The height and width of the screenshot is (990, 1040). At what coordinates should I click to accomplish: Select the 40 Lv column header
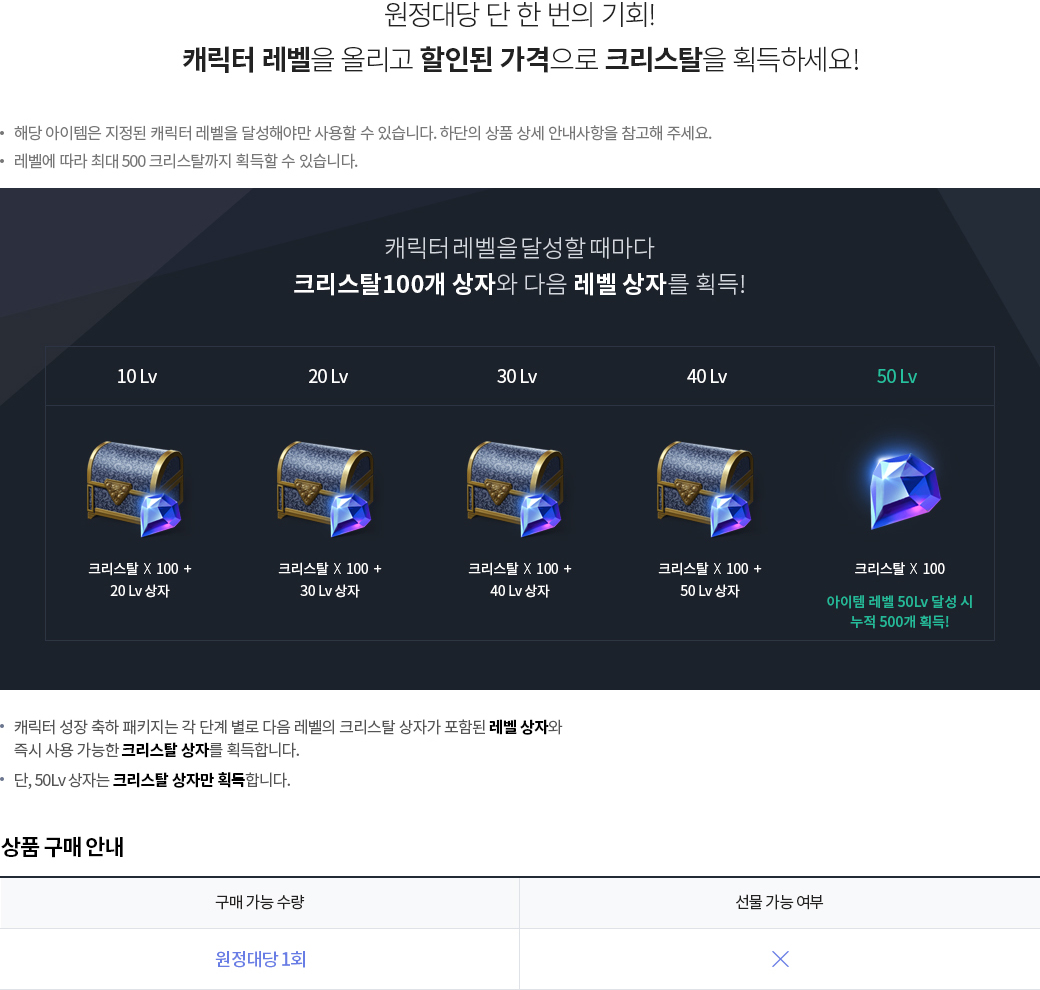pos(707,377)
